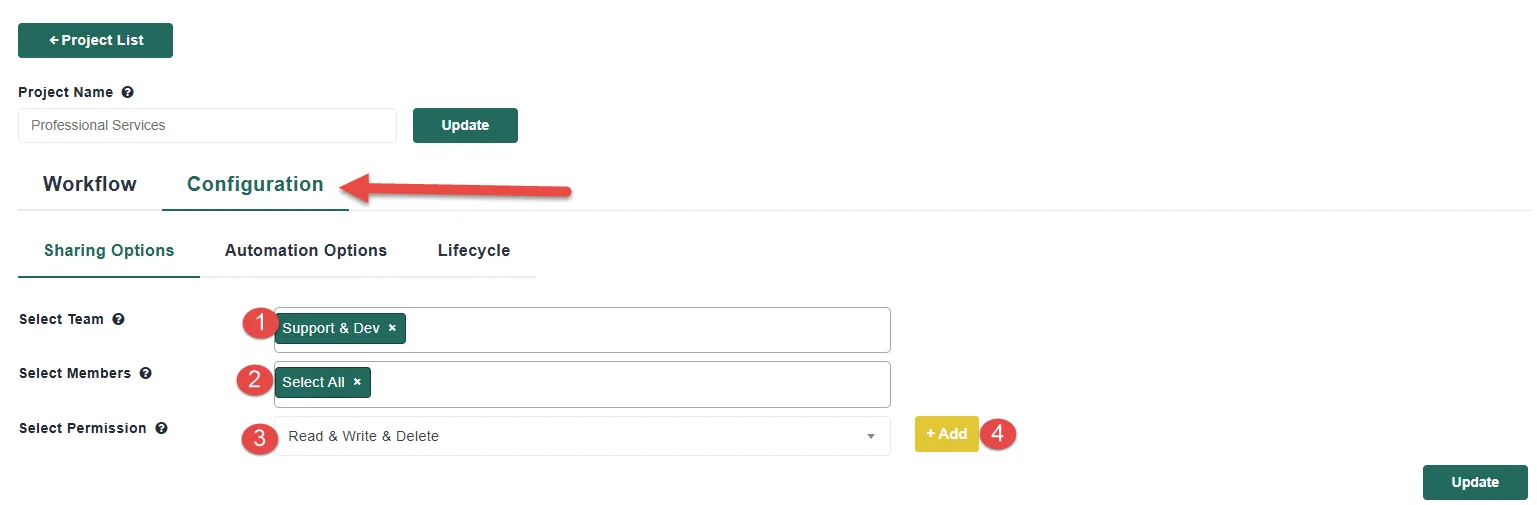Remove the Support & Dev team tag
1537x505 pixels.
pos(392,328)
